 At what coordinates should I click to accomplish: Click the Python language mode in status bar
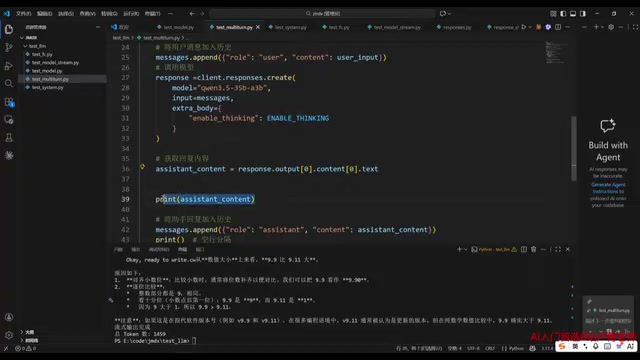point(516,348)
